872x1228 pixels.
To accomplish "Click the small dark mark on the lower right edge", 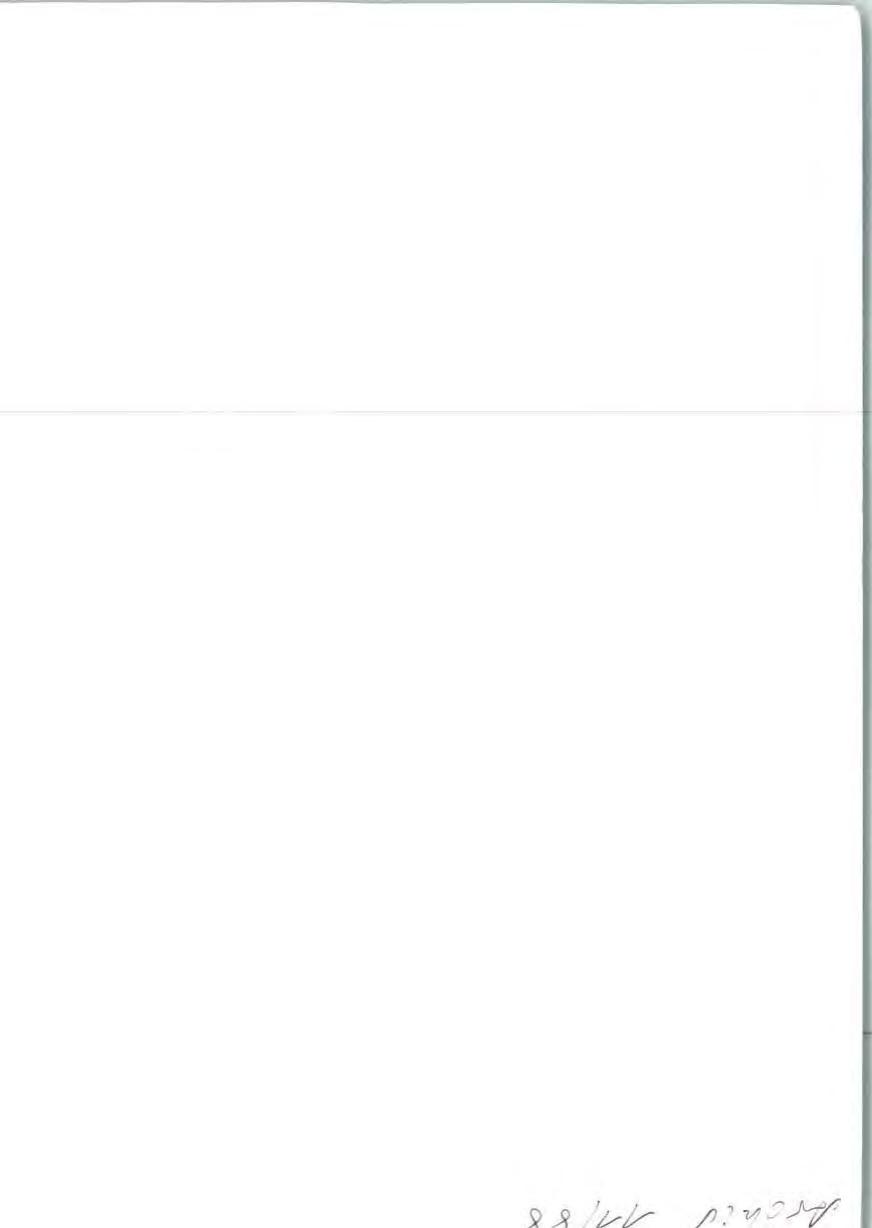I will pos(866,1031).
